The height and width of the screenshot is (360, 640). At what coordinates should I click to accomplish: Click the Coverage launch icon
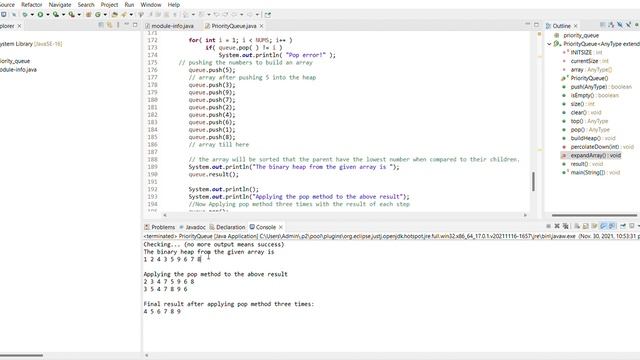pos(56,15)
